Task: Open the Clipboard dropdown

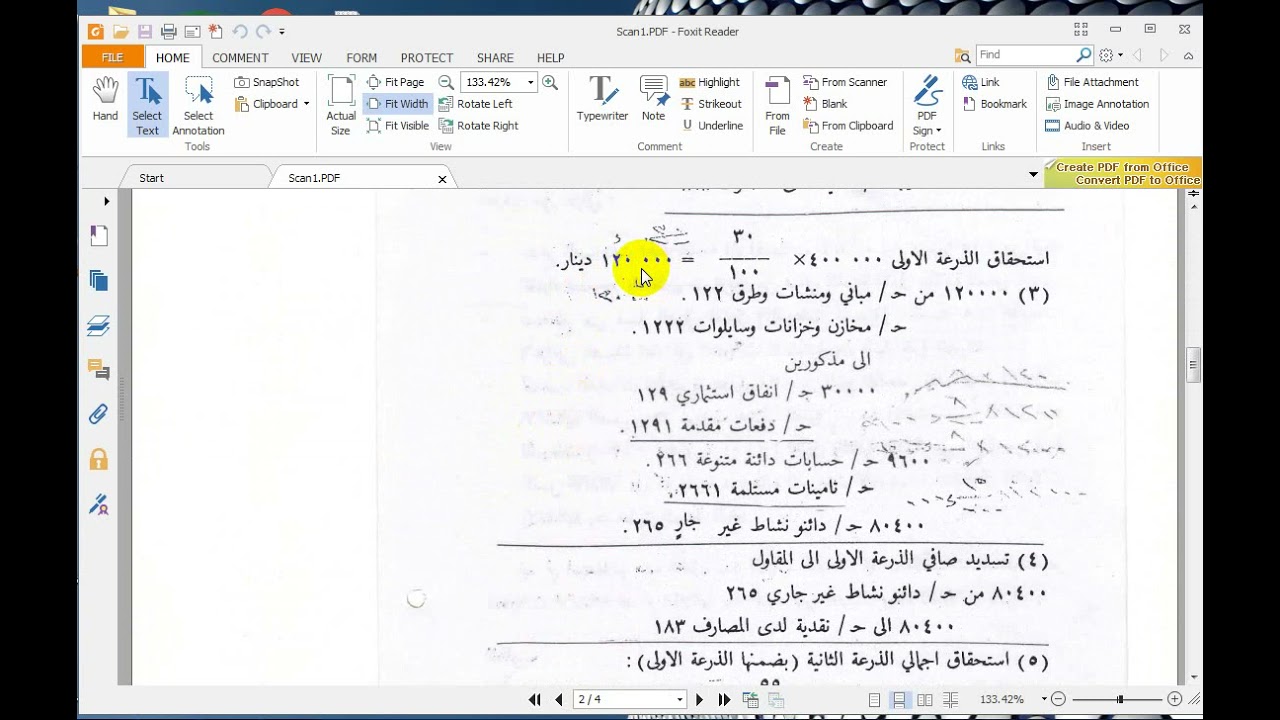Action: pos(272,104)
